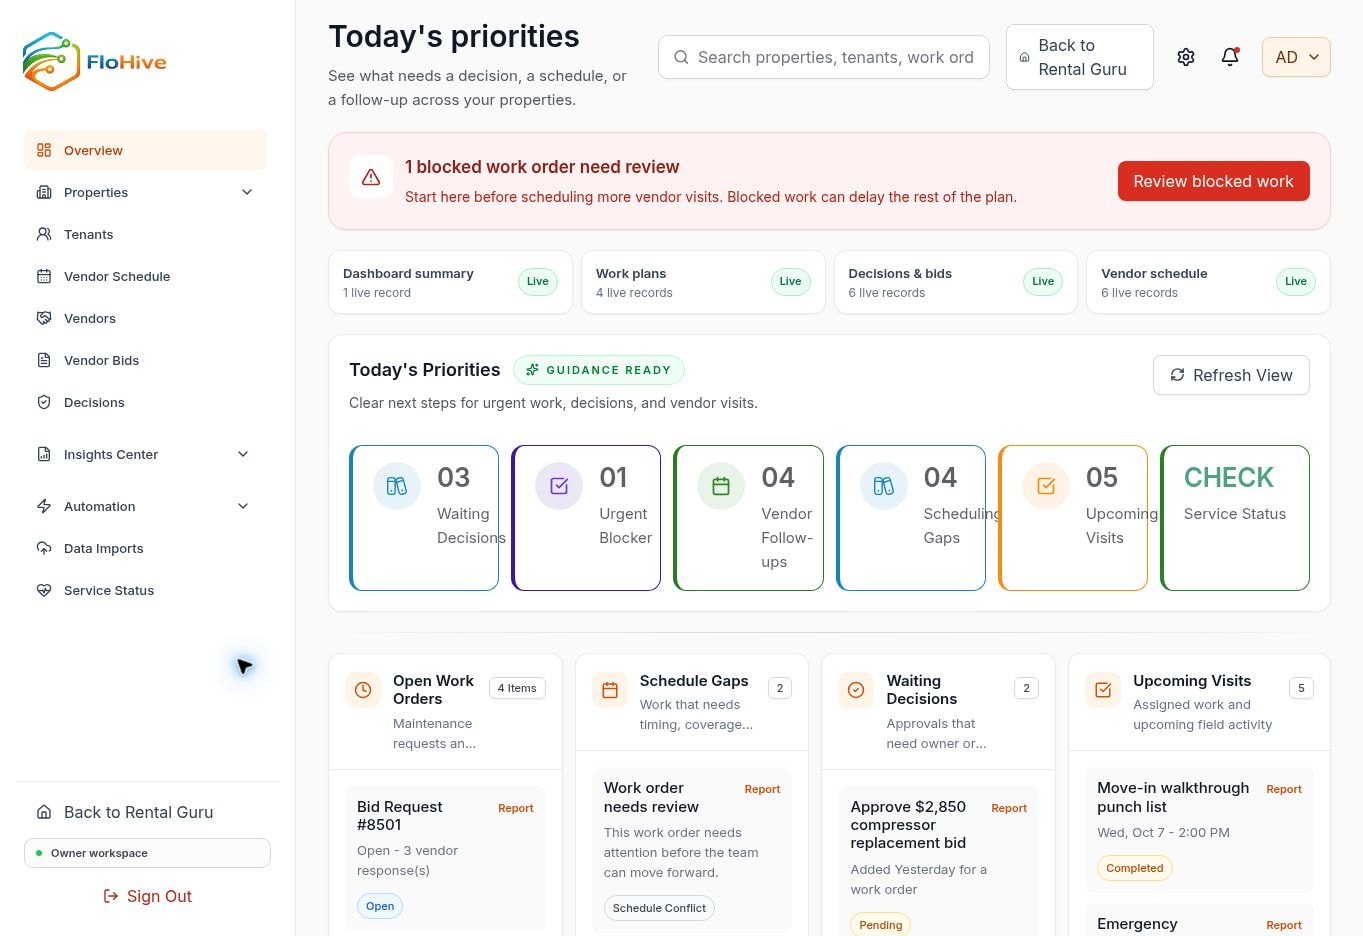Expand the Insights Center chevron
The width and height of the screenshot is (1363, 936).
coord(243,454)
